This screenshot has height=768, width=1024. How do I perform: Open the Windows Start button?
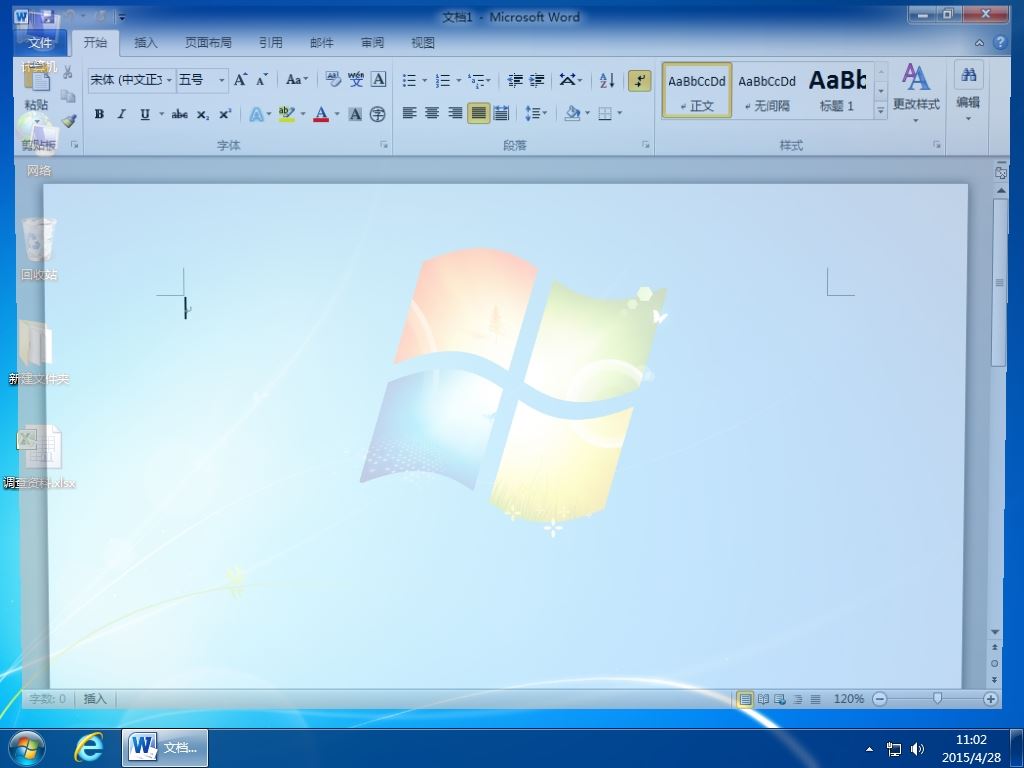(27, 747)
